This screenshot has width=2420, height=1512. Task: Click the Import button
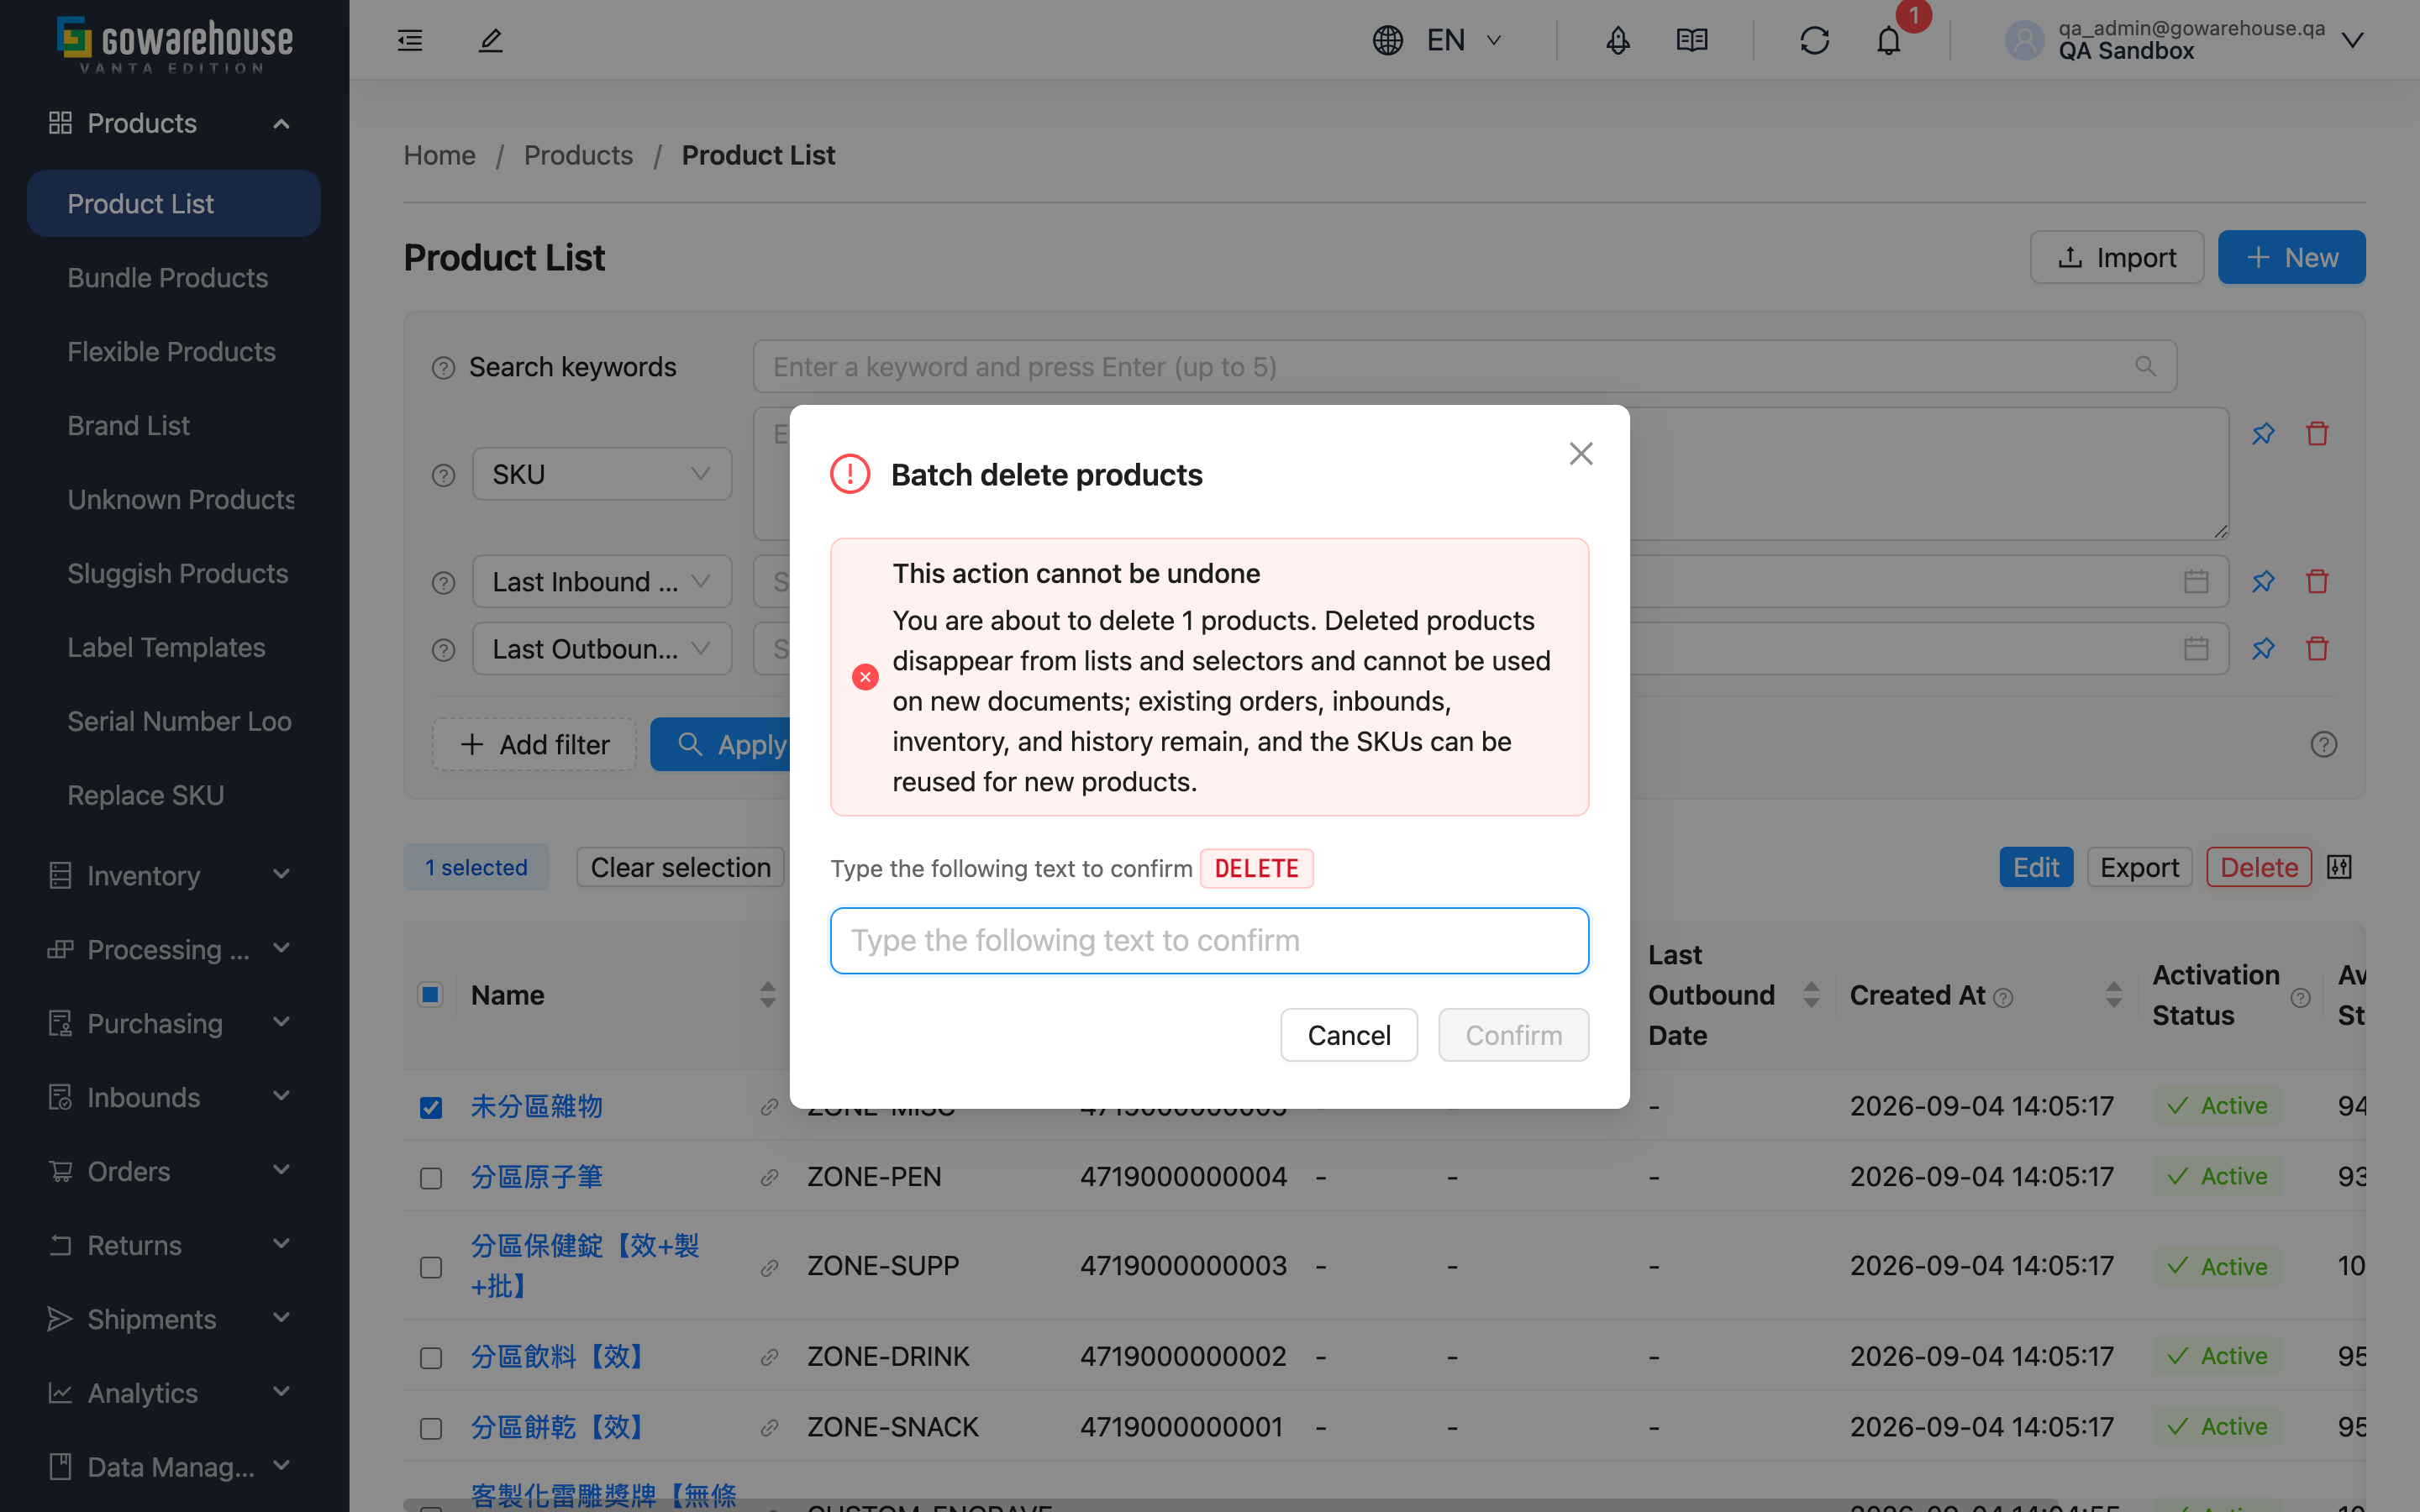pyautogui.click(x=2117, y=257)
